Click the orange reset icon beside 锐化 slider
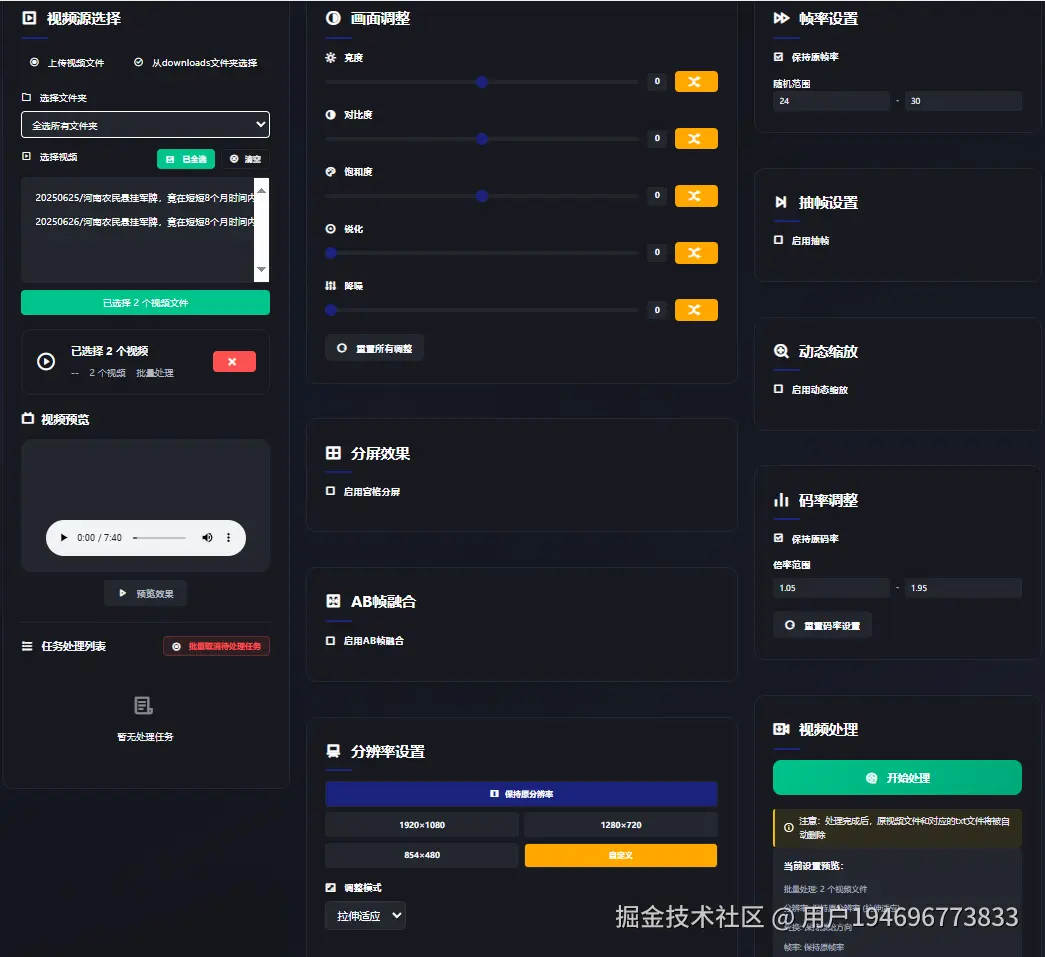Image resolution: width=1045 pixels, height=957 pixels. [x=696, y=252]
